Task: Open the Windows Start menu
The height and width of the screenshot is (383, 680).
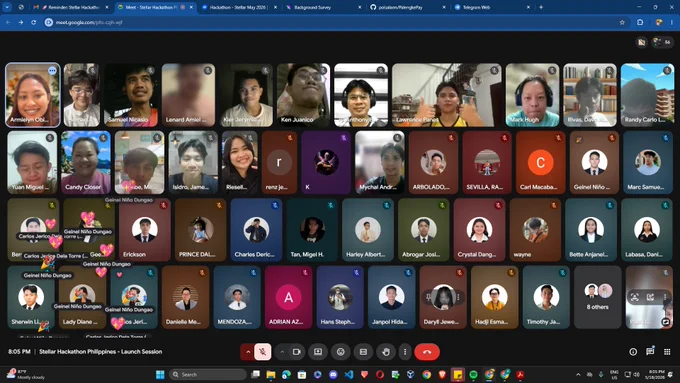Action: click(x=160, y=374)
